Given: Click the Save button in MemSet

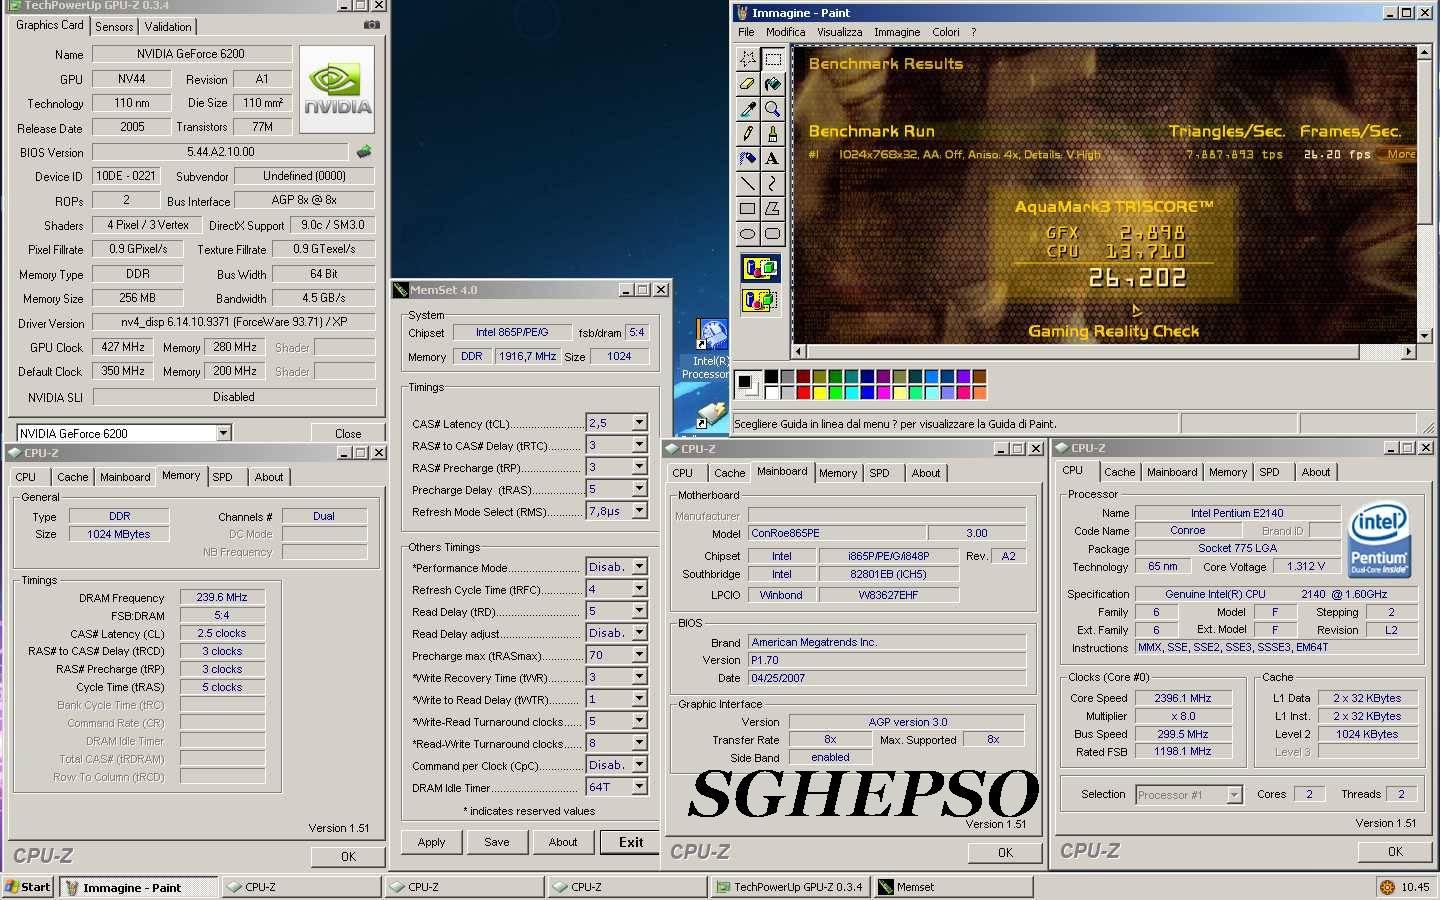Looking at the screenshot, I should (497, 842).
